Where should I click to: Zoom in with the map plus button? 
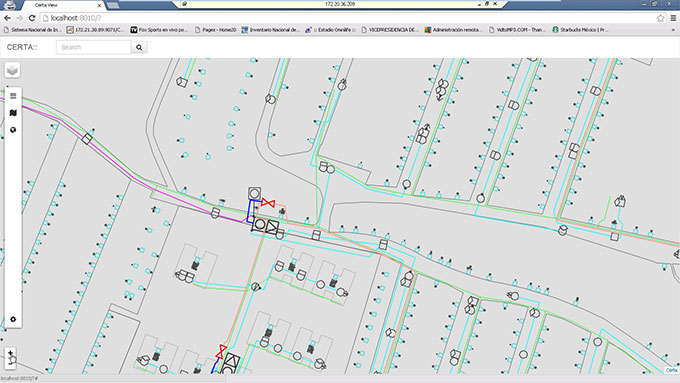[x=10, y=353]
